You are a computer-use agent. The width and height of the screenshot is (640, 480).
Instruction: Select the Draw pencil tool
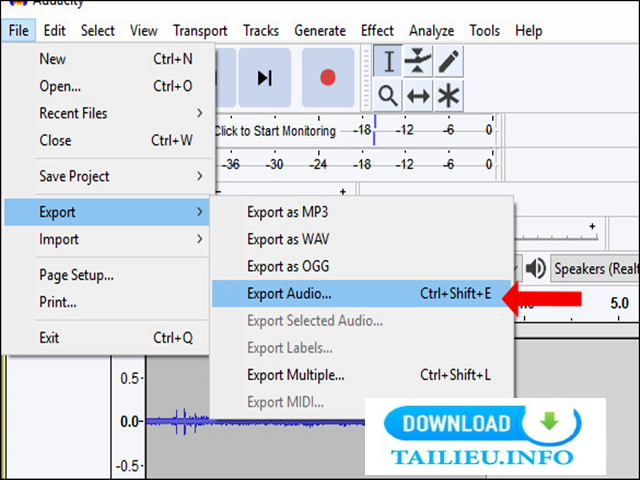pyautogui.click(x=449, y=61)
